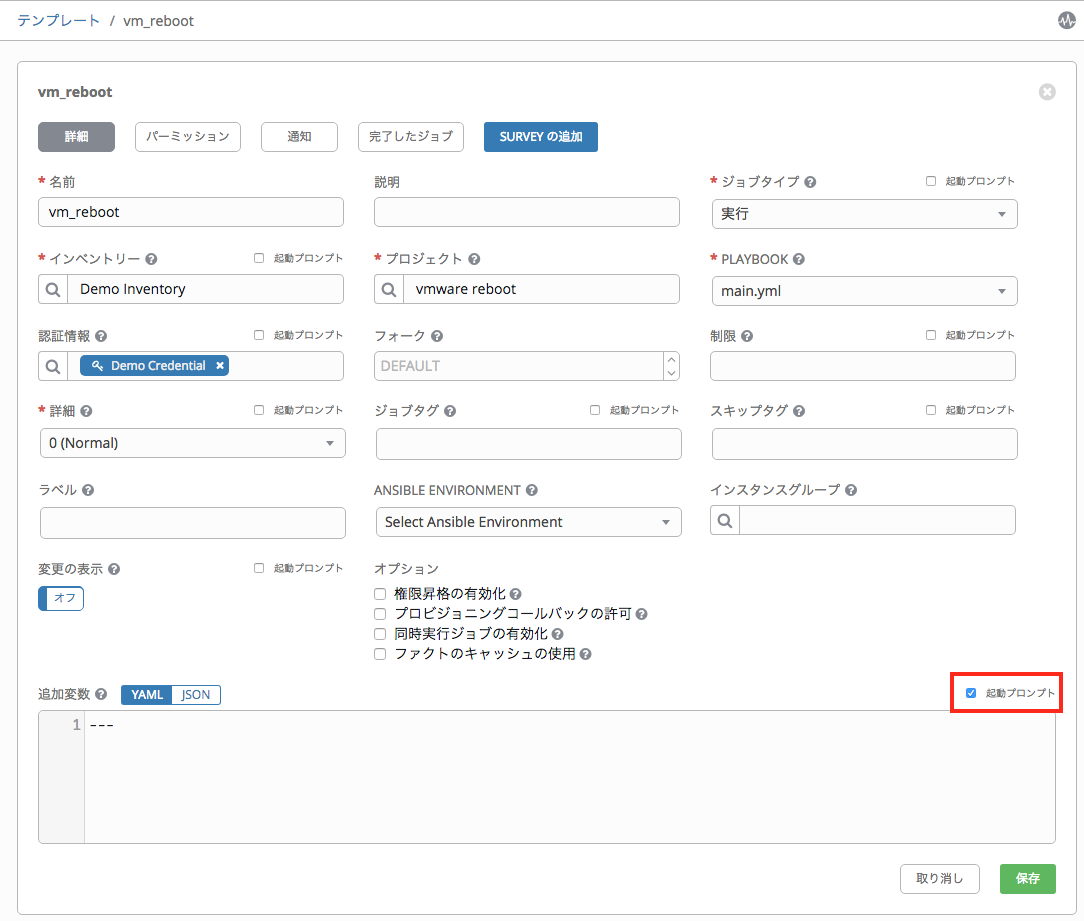Switch to the 詳細 tab

[76, 137]
